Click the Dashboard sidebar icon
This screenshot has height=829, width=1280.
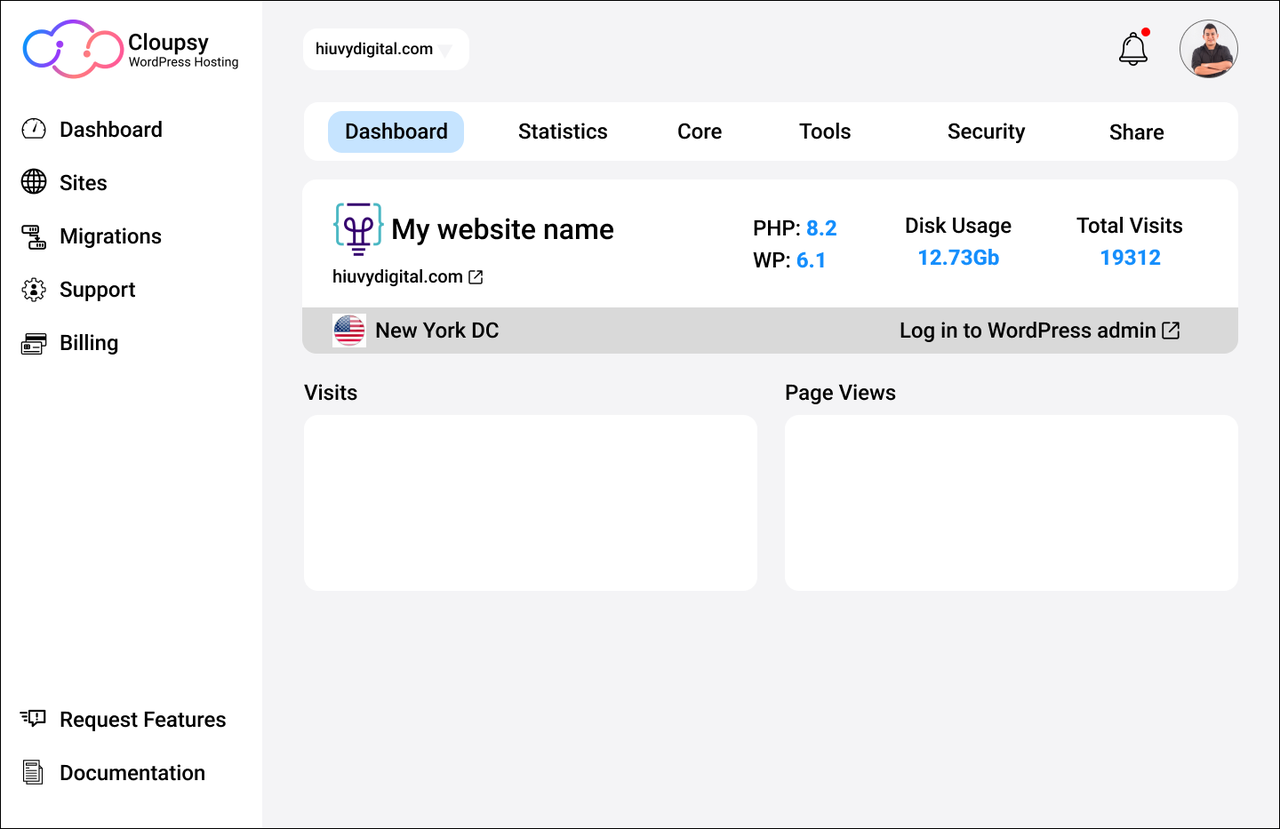(x=33, y=129)
